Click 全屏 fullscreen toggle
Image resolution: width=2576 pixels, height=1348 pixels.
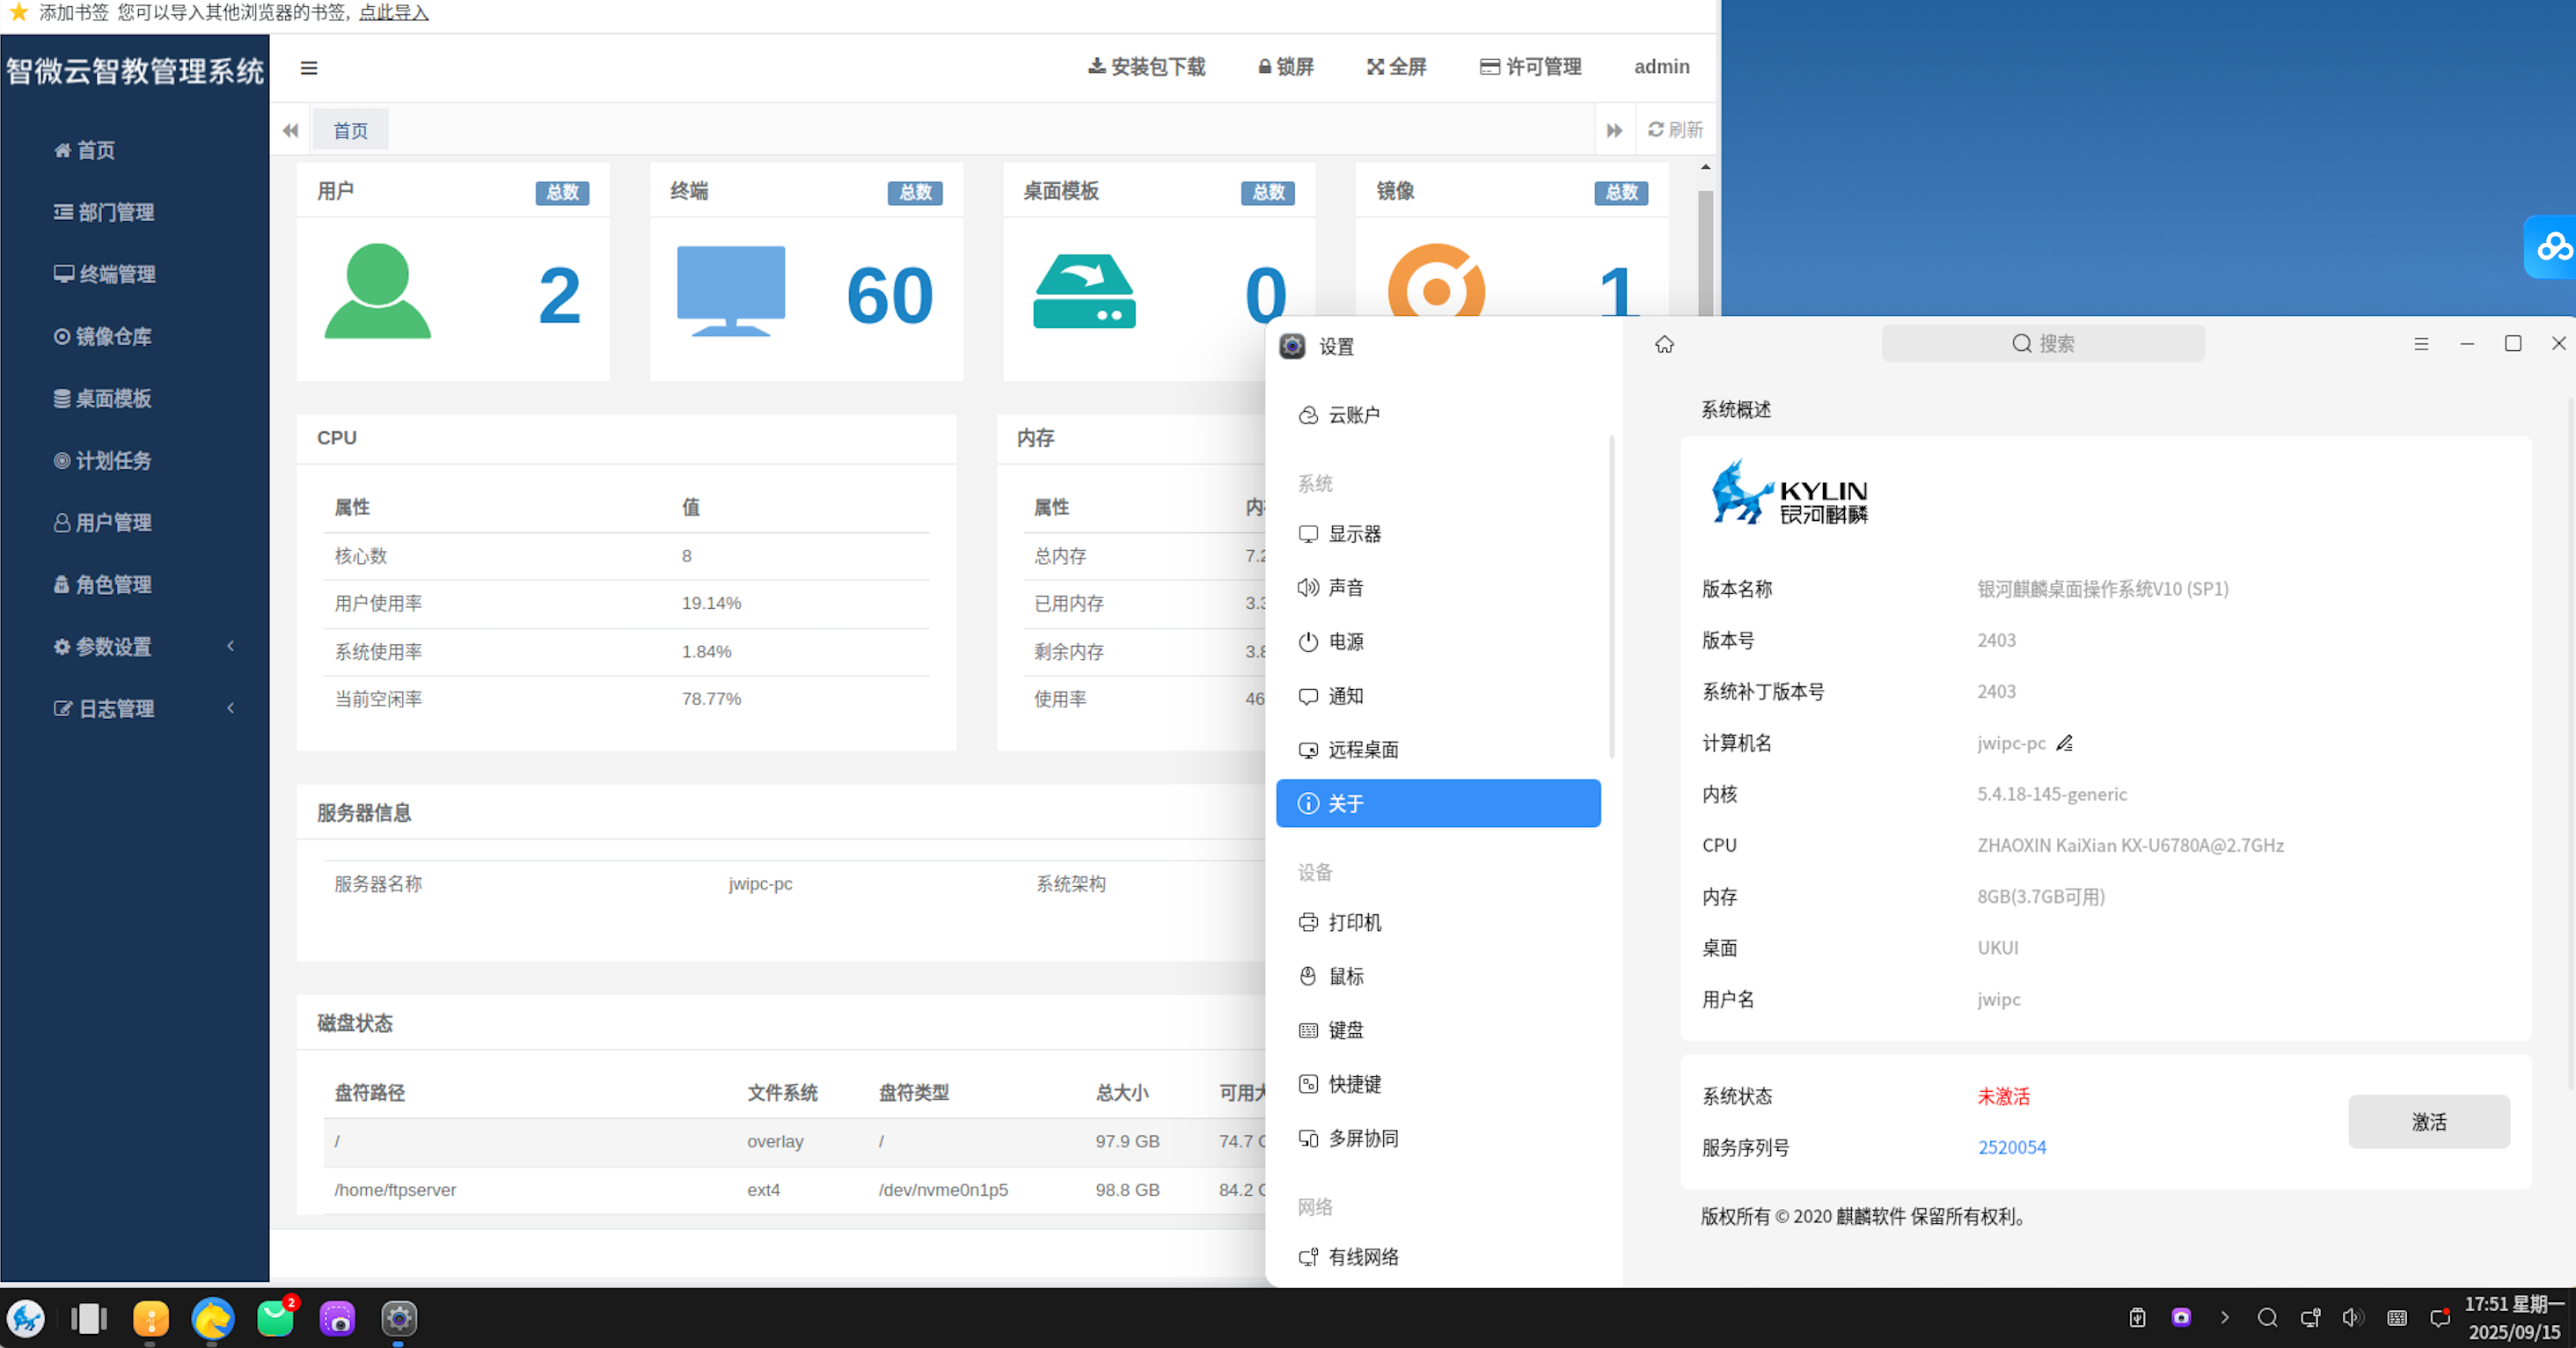[x=1397, y=67]
